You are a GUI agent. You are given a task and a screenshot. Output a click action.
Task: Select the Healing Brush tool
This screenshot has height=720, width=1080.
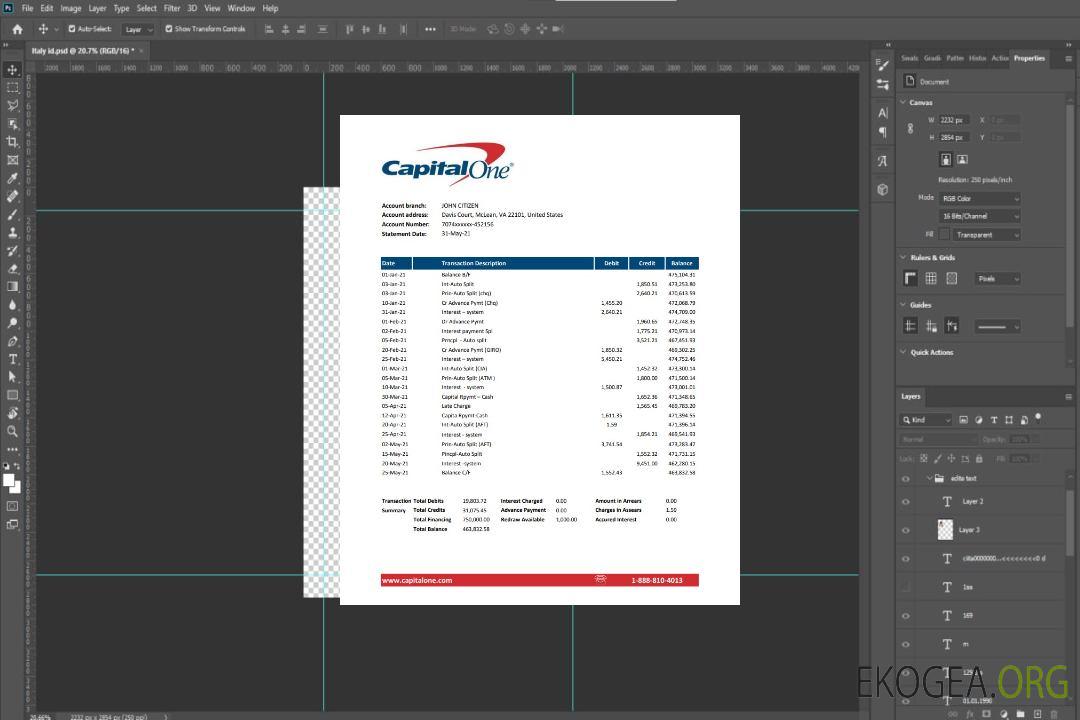12,196
